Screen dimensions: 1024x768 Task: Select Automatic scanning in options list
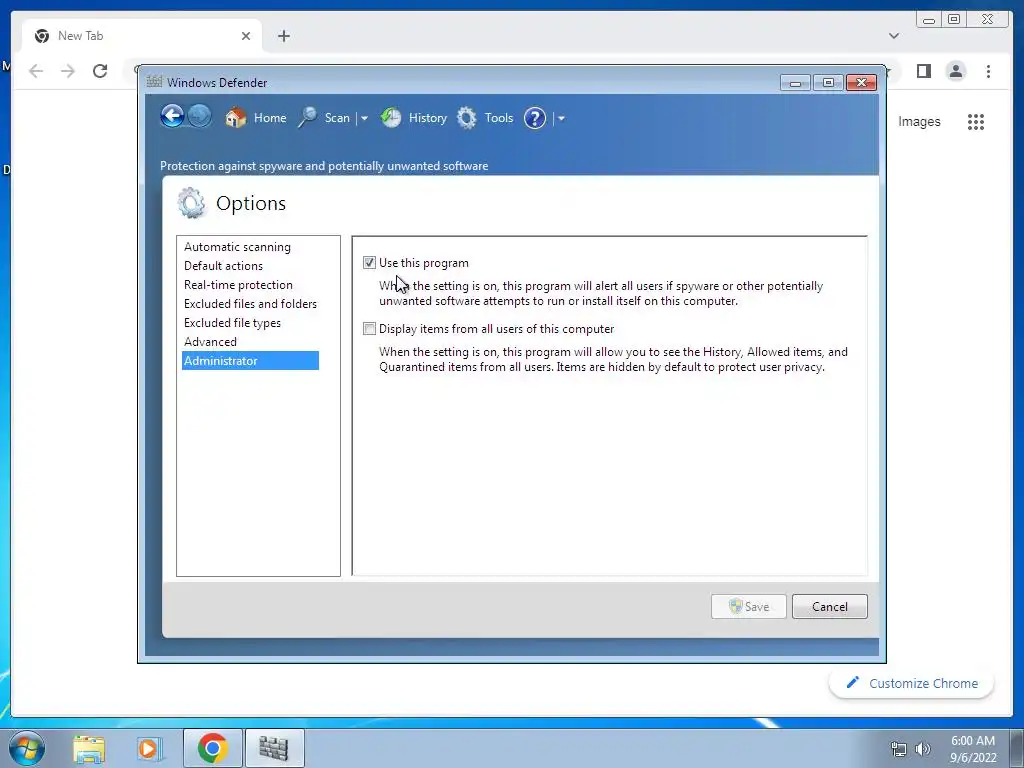[237, 247]
